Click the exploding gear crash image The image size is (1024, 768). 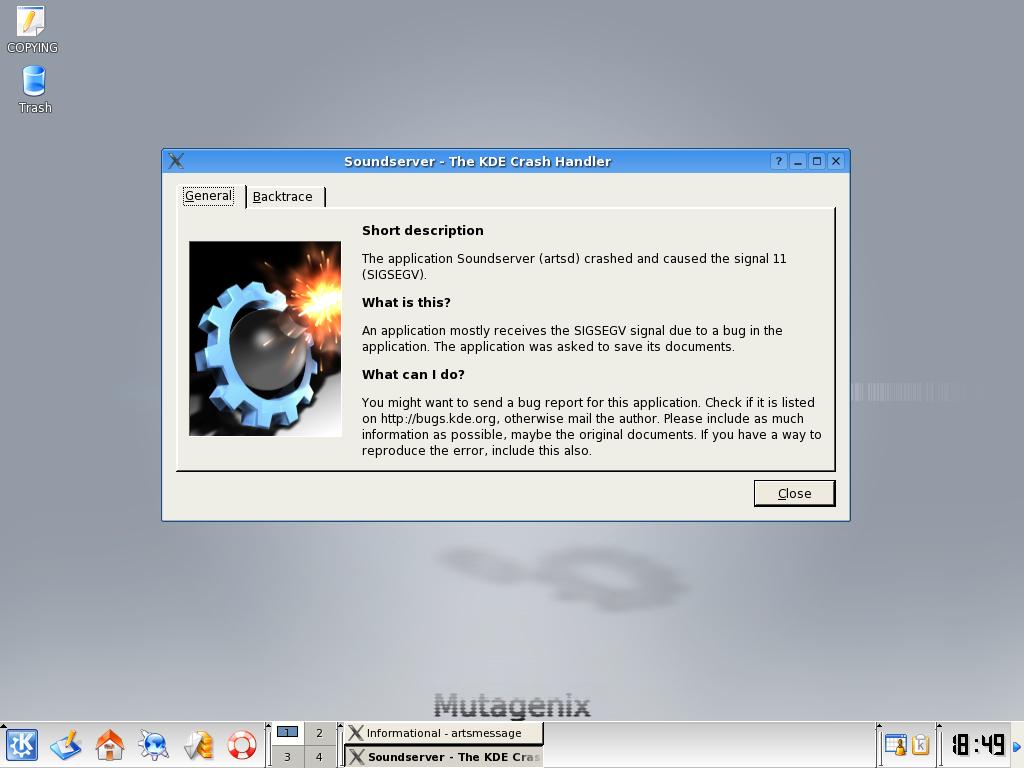pos(265,338)
